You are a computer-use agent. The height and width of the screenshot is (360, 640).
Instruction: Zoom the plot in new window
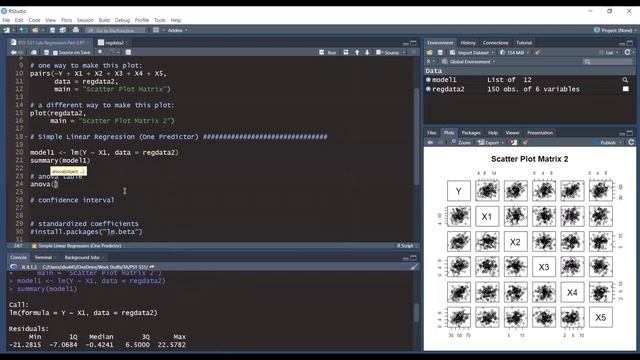coord(461,142)
